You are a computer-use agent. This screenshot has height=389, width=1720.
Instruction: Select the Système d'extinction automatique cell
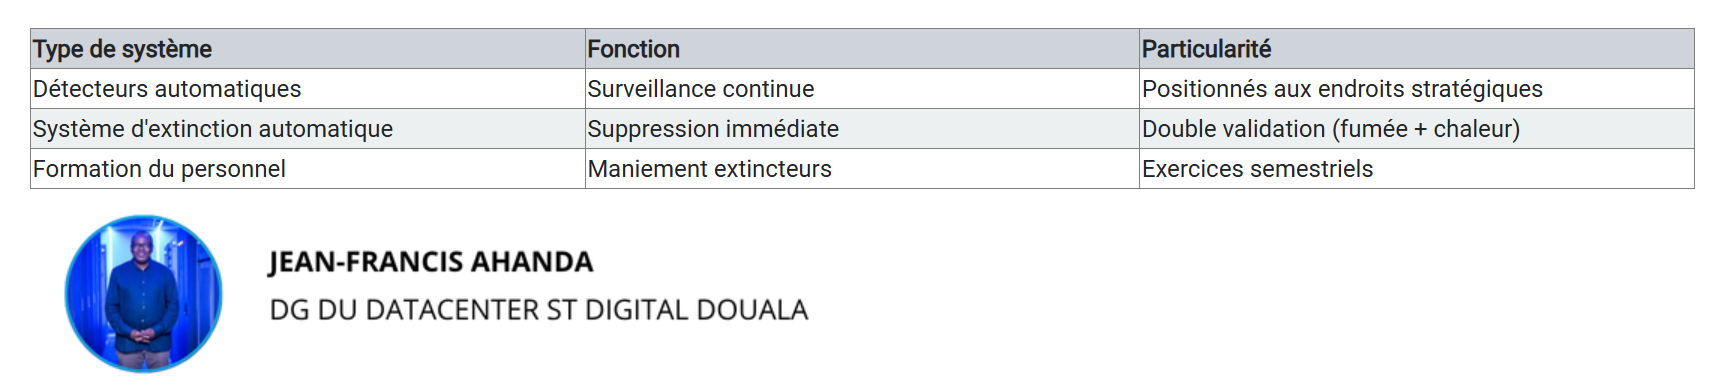click(308, 129)
